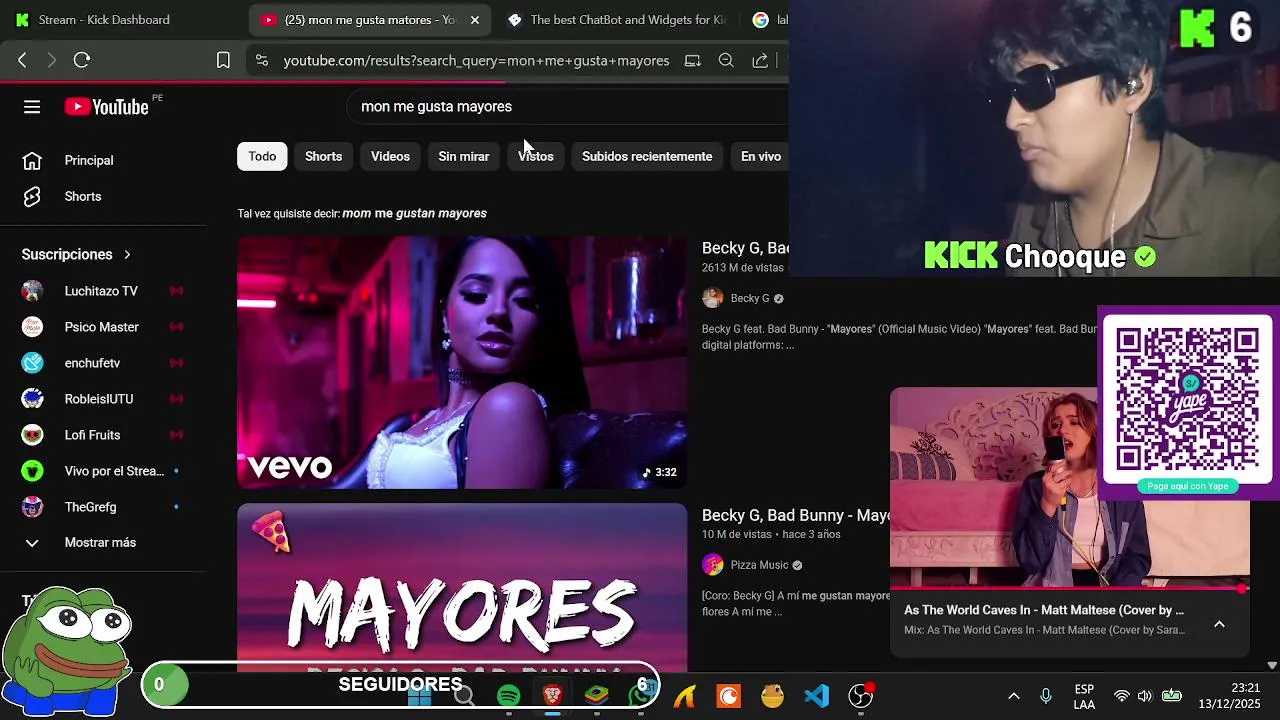Play Becky G vevo video thumbnail
Screen dimensions: 1280x720
coord(462,362)
